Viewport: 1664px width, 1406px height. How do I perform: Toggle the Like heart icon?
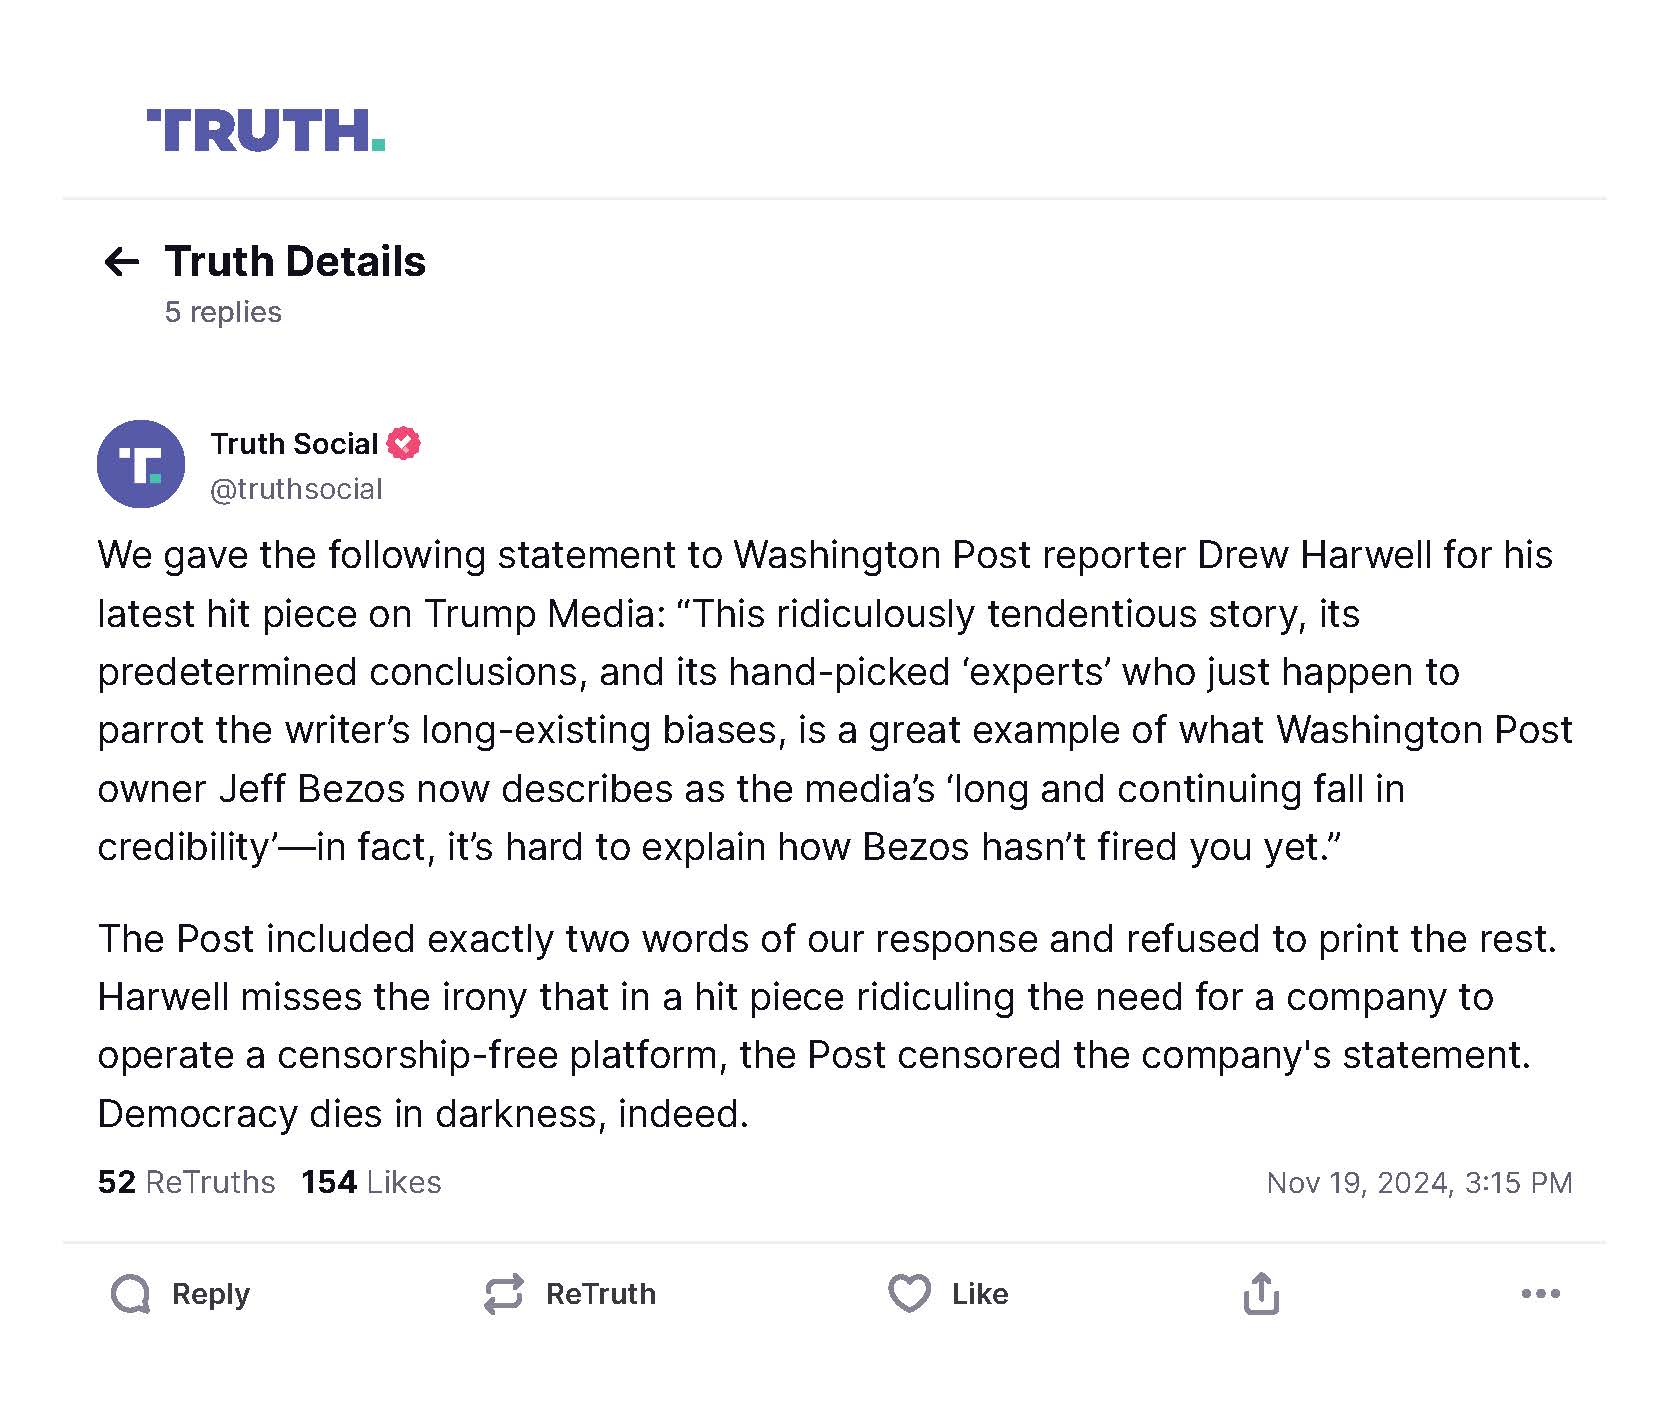(x=910, y=1294)
